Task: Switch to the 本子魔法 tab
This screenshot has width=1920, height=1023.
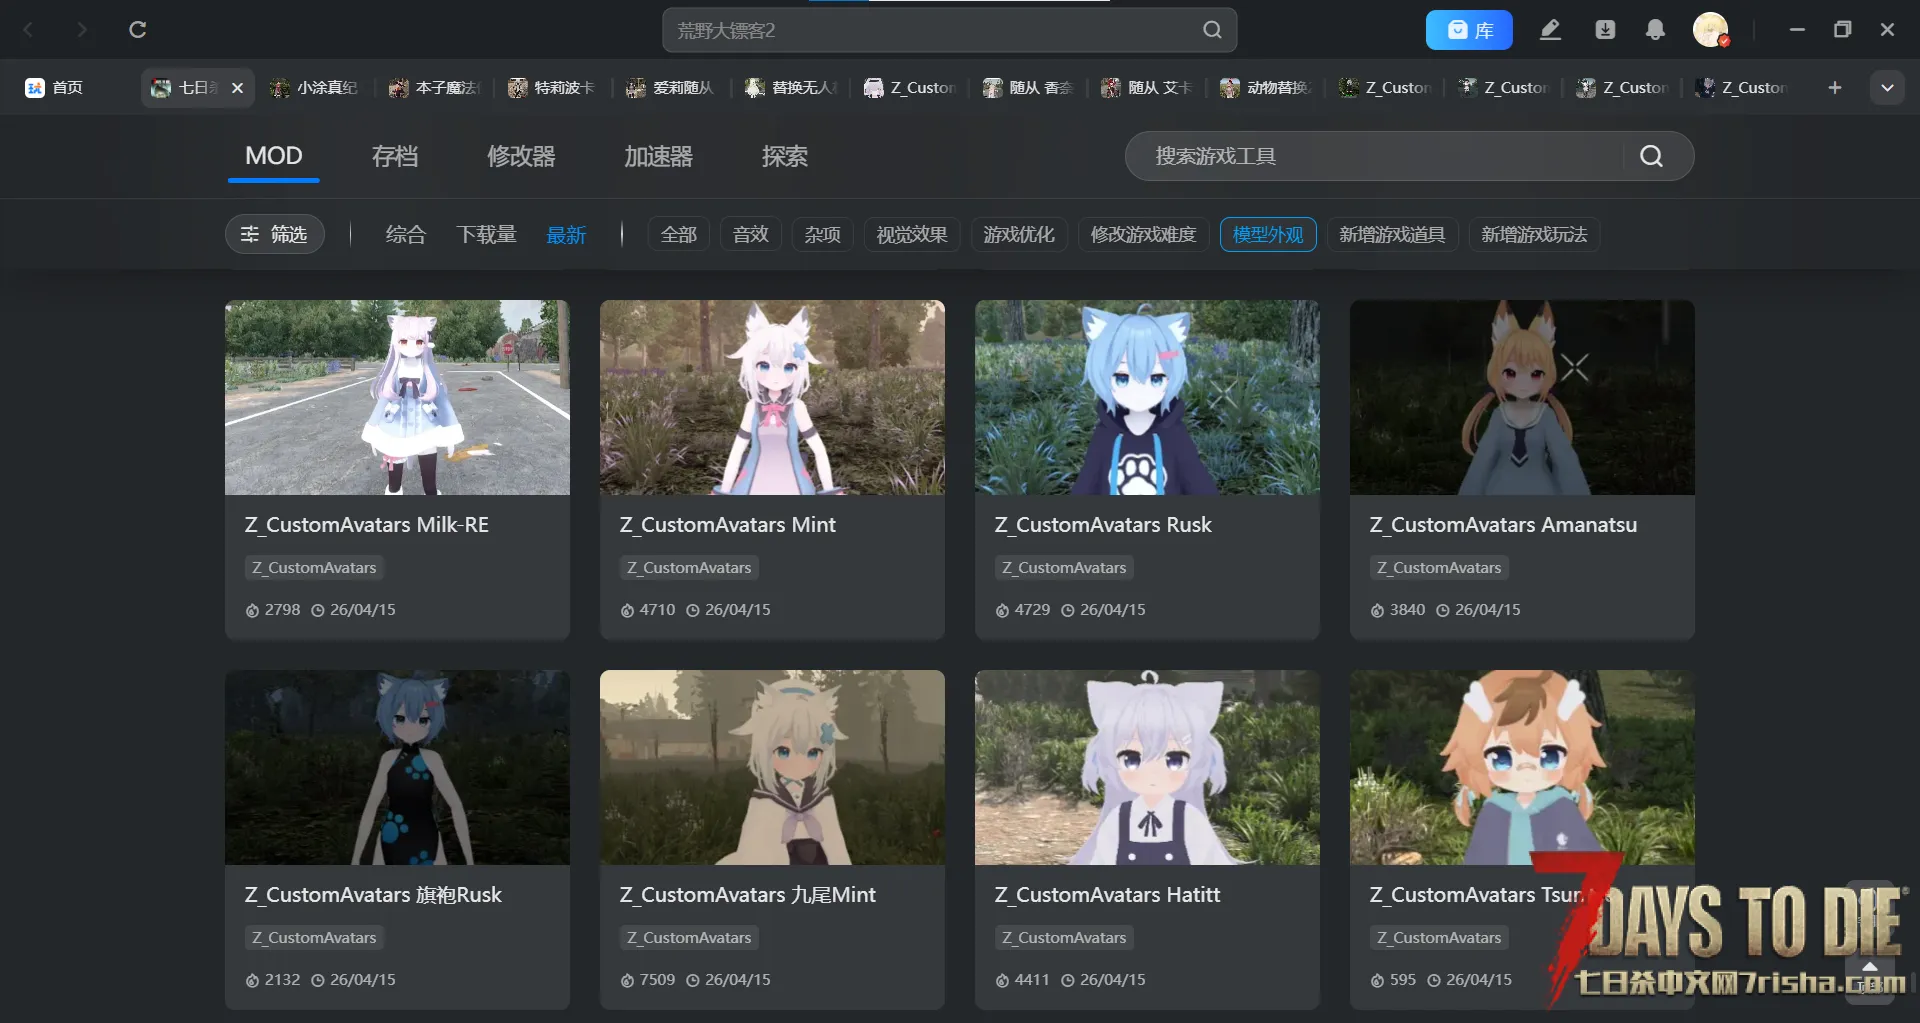Action: pos(437,88)
